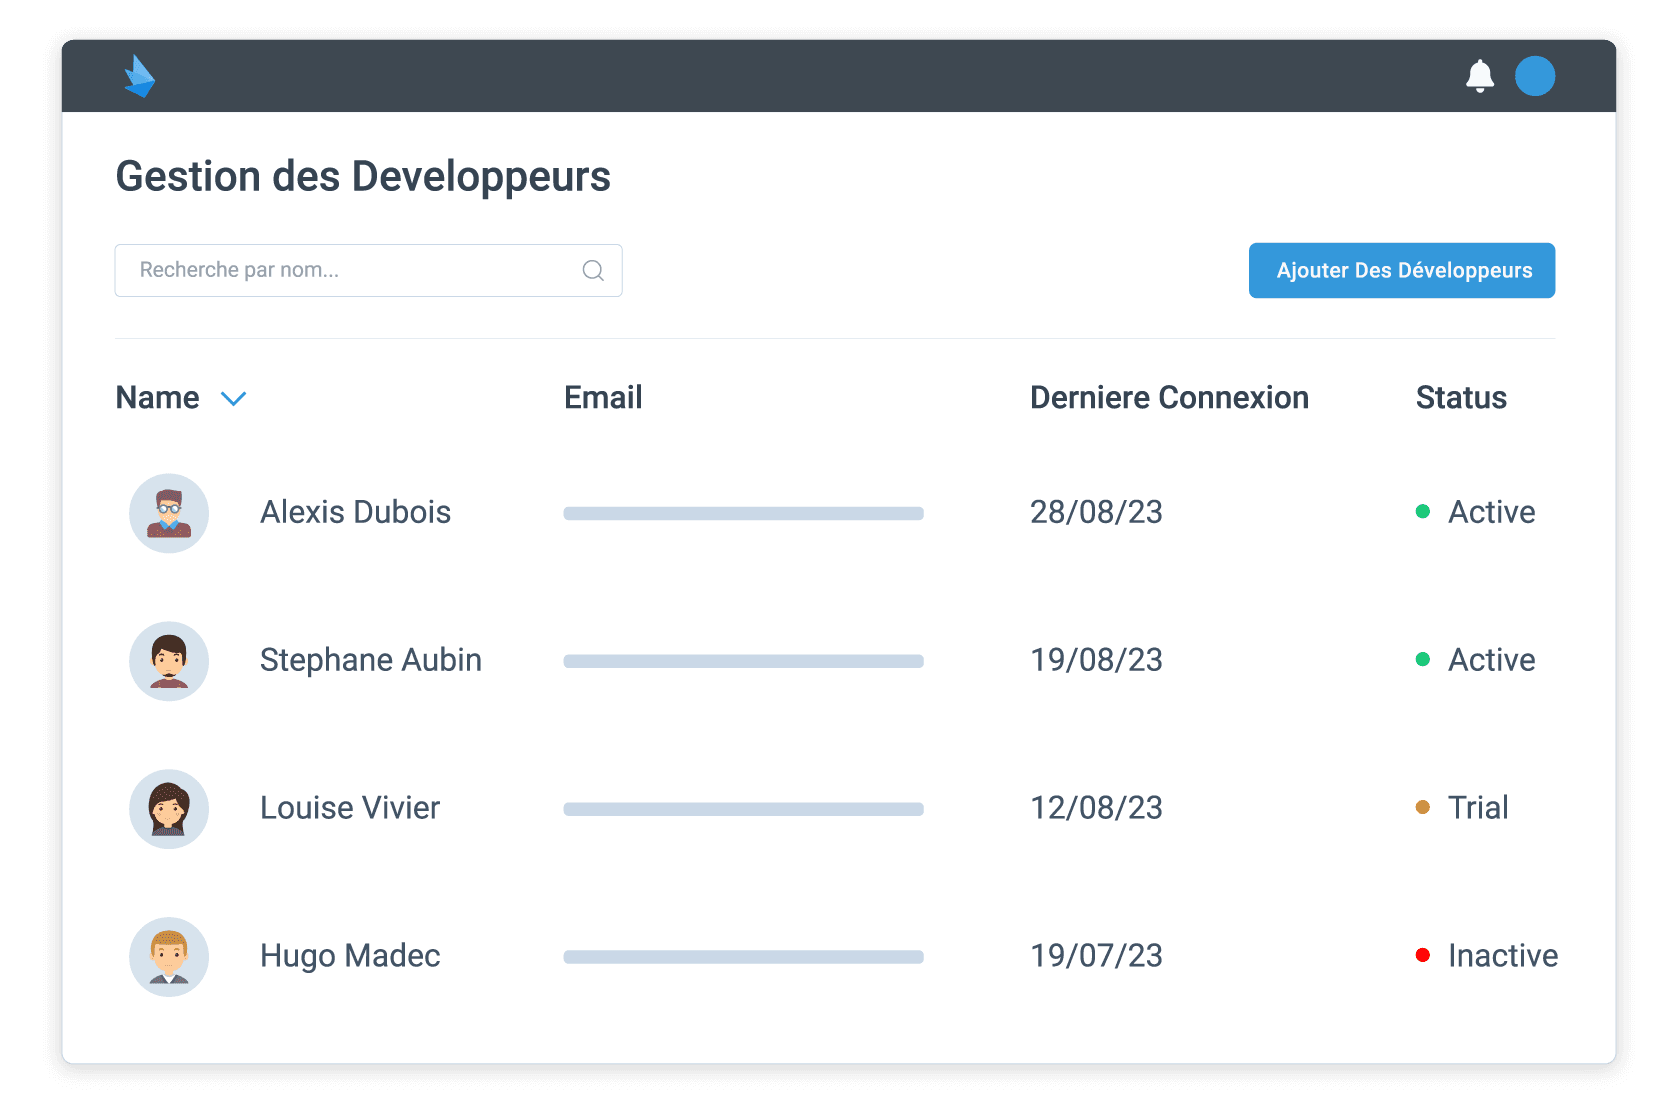Image resolution: width=1678 pixels, height=1104 pixels.
Task: Select Stephane Aubin's profile avatar
Action: [168, 661]
